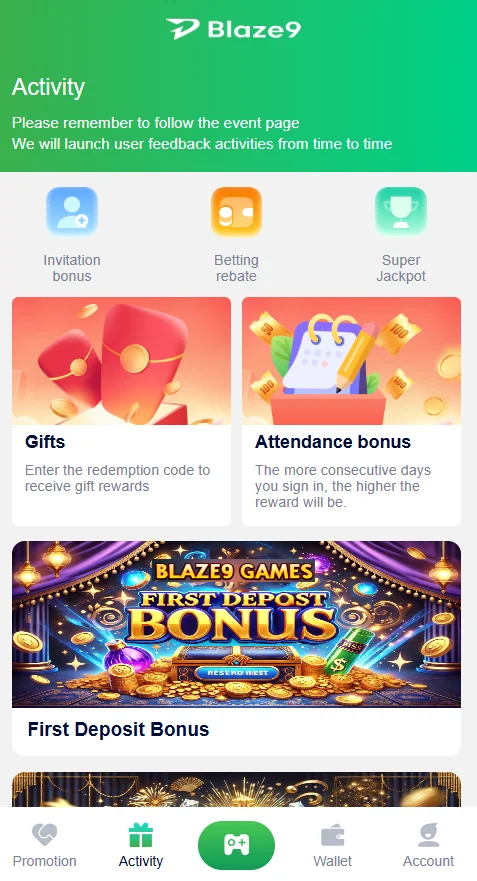Click the Gifts card title

(45, 442)
